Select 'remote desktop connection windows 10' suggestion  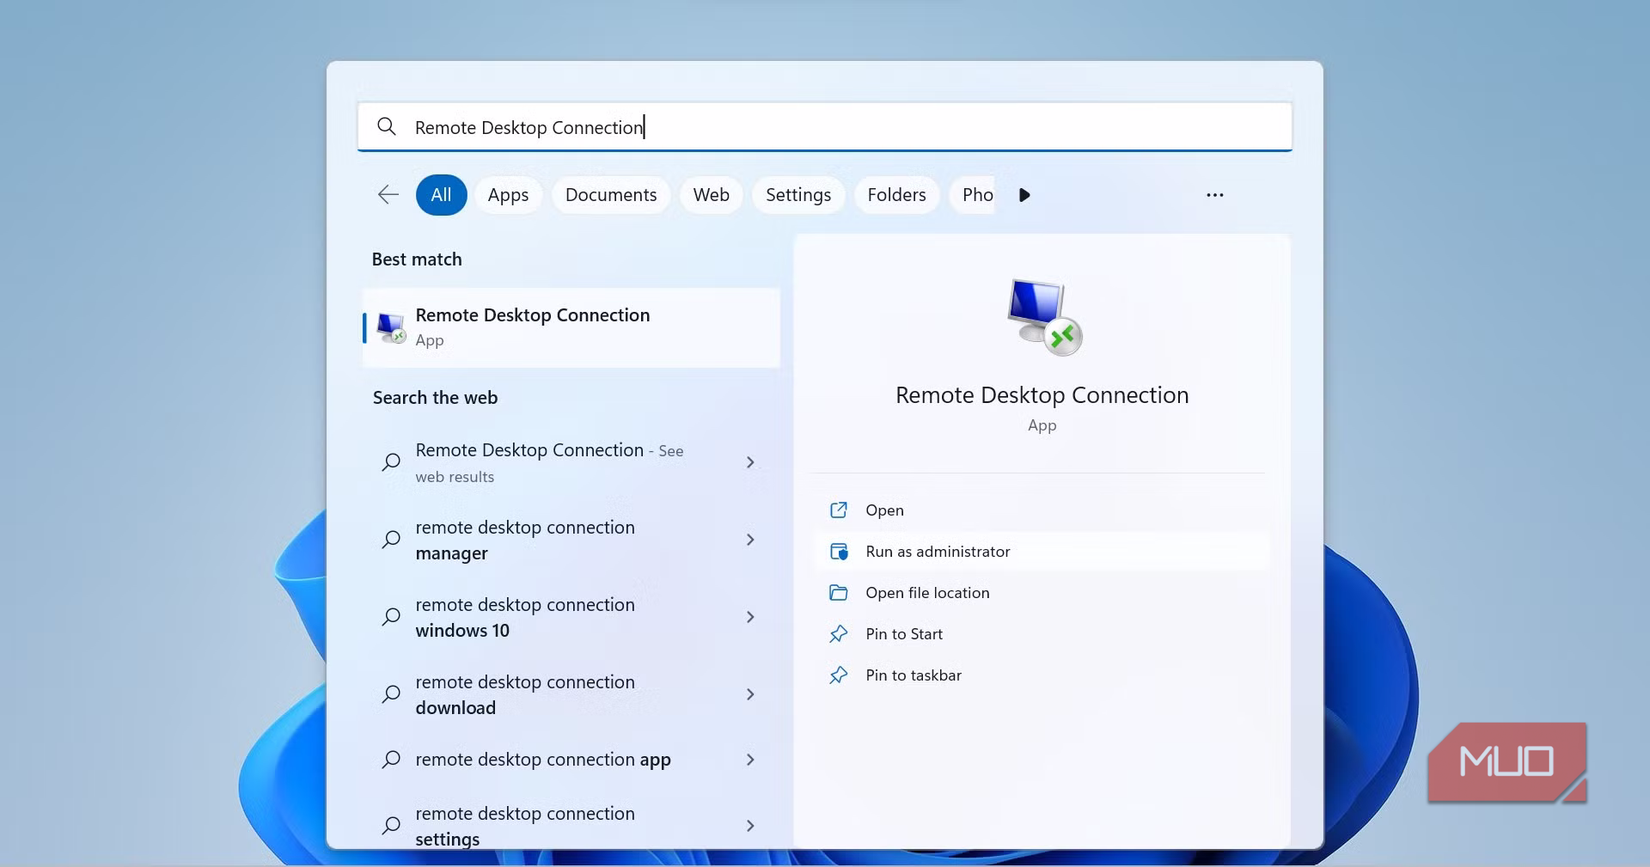tap(571, 617)
